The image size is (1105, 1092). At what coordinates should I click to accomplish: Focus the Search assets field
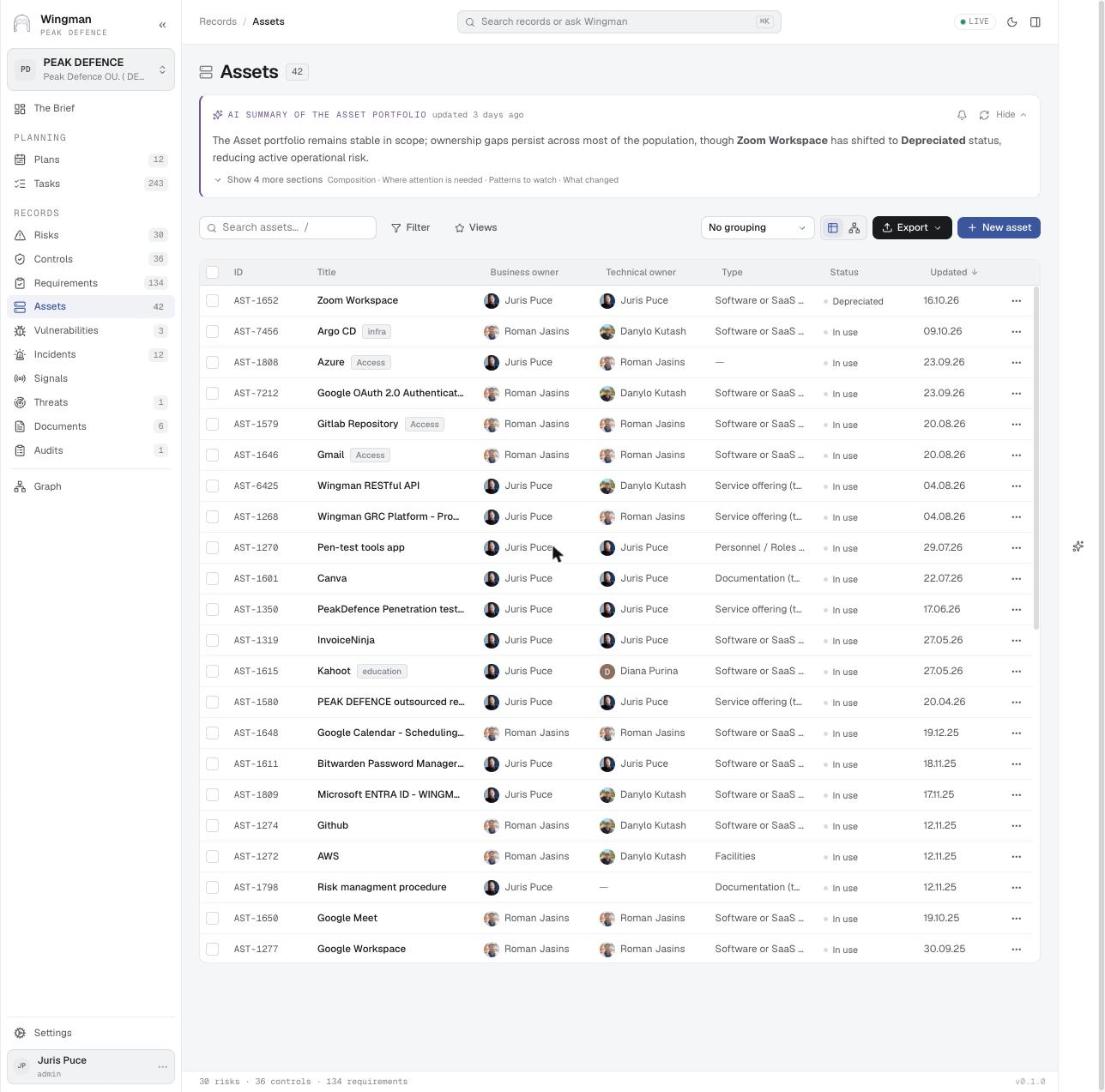[x=288, y=228]
